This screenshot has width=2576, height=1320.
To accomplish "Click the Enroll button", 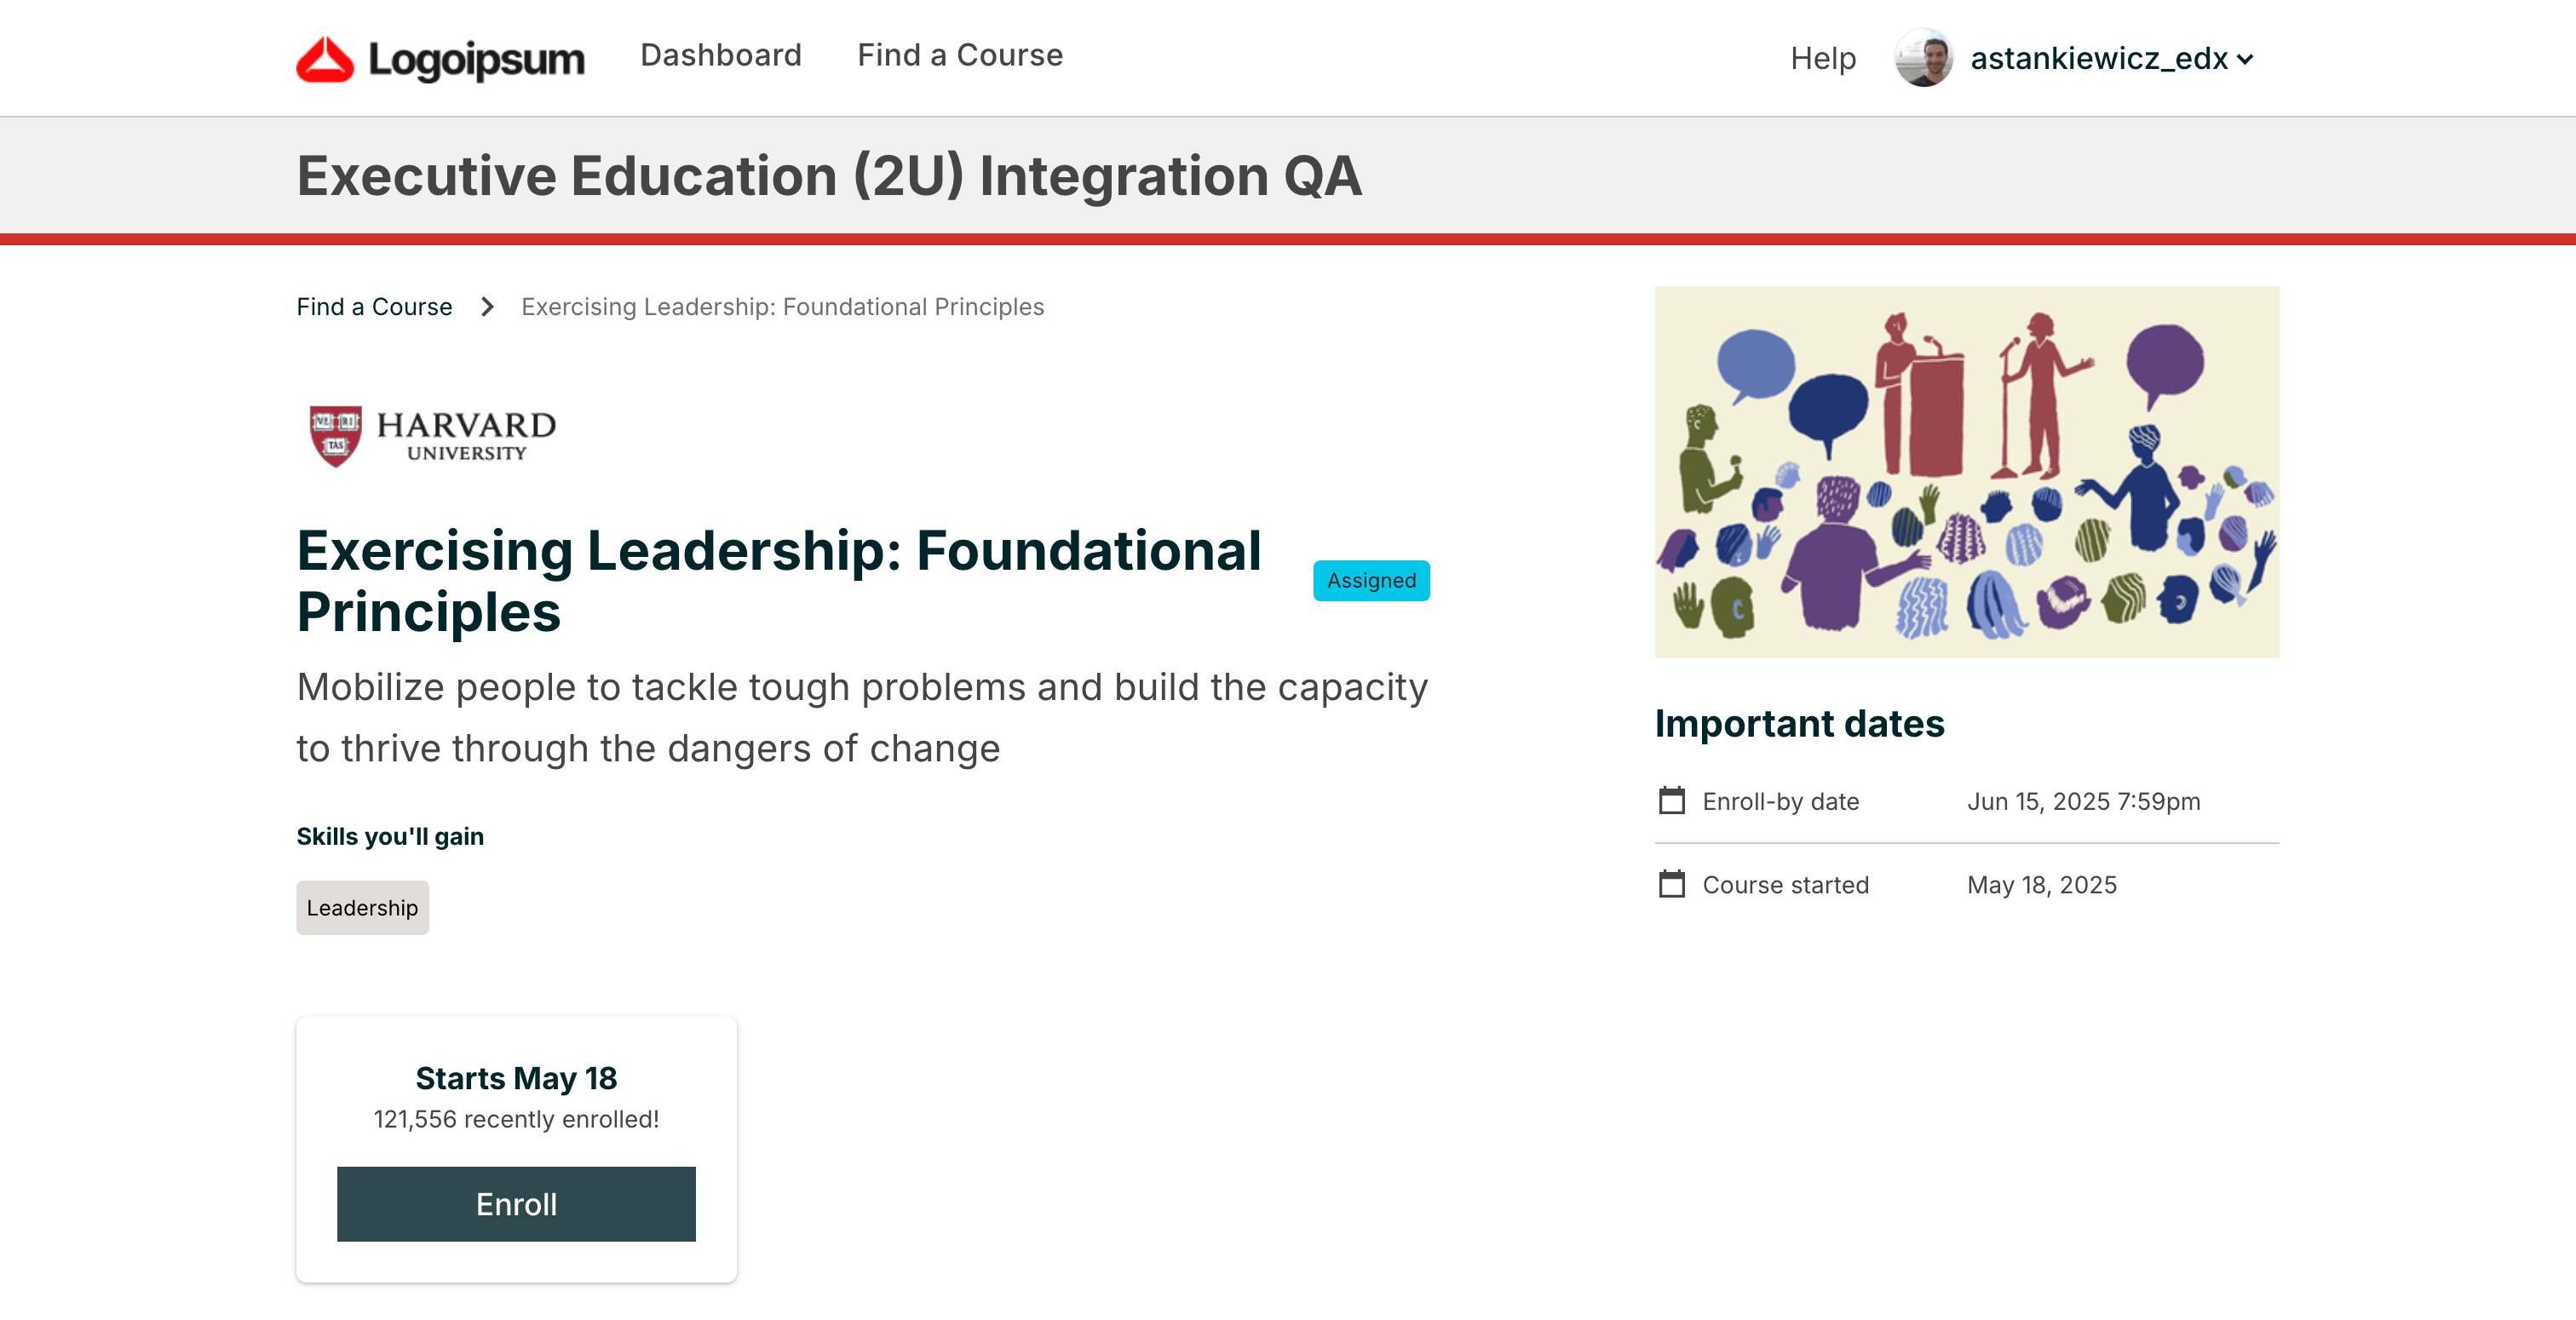I will coord(516,1204).
